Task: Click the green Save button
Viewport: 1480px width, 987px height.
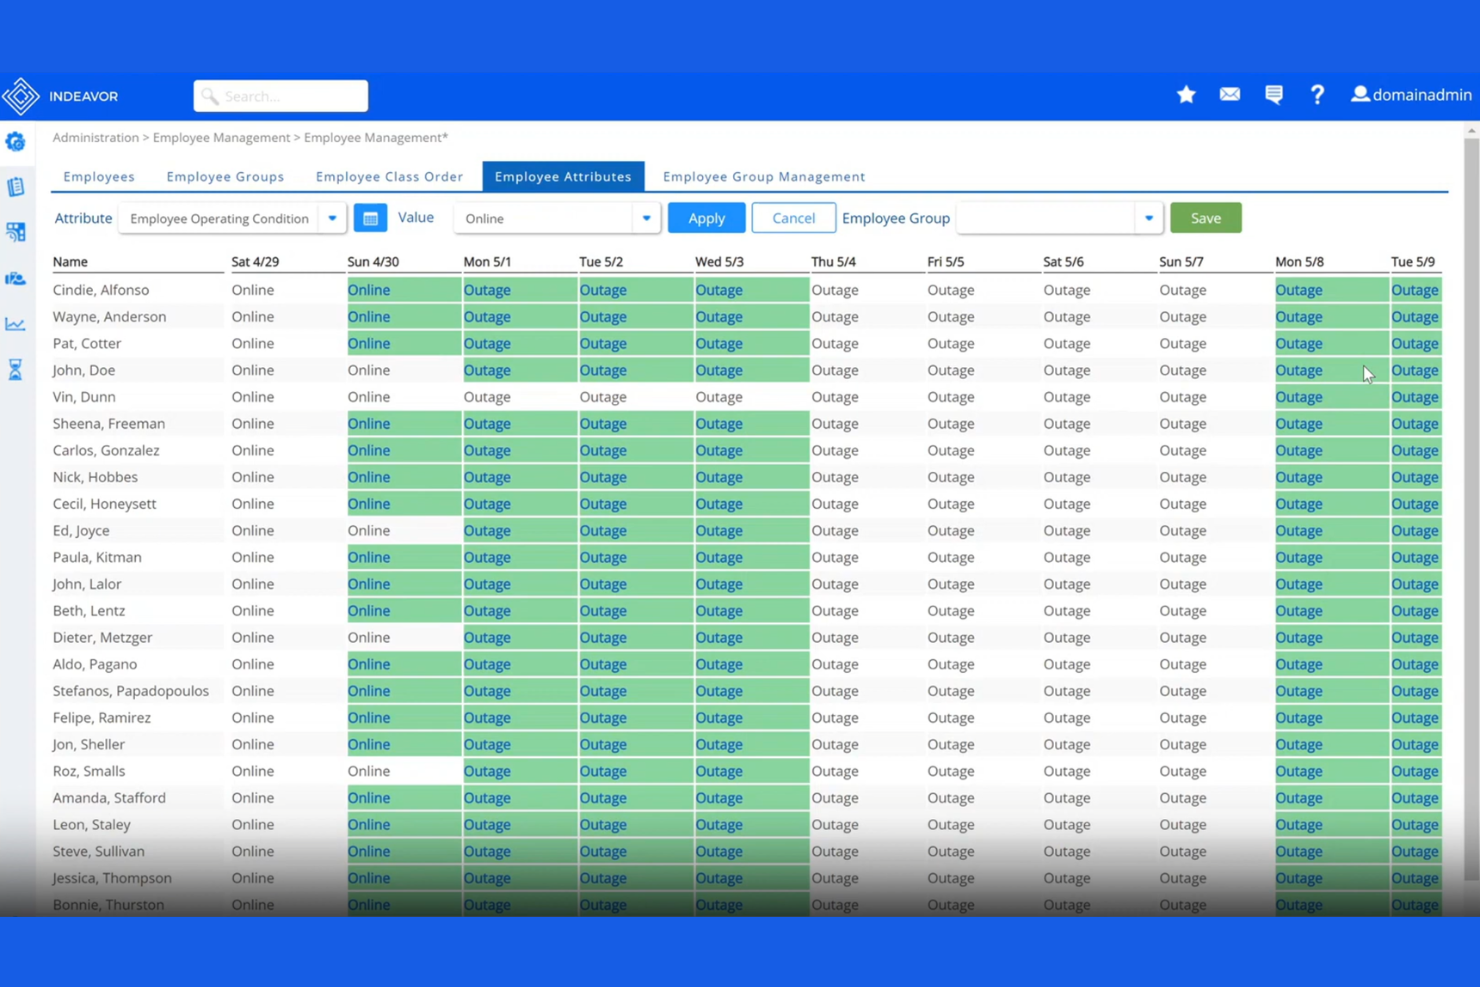Action: pyautogui.click(x=1205, y=218)
